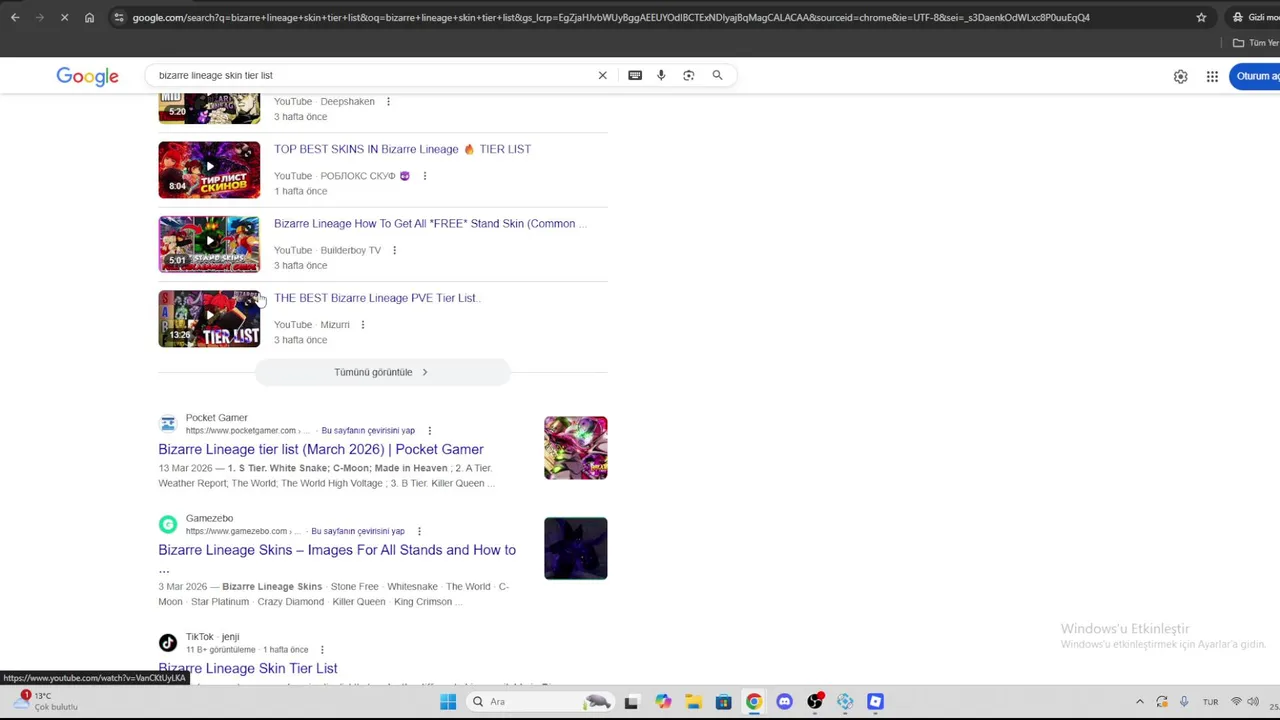The height and width of the screenshot is (720, 1280).
Task: Translate the Pocket Gamer page
Action: click(368, 431)
